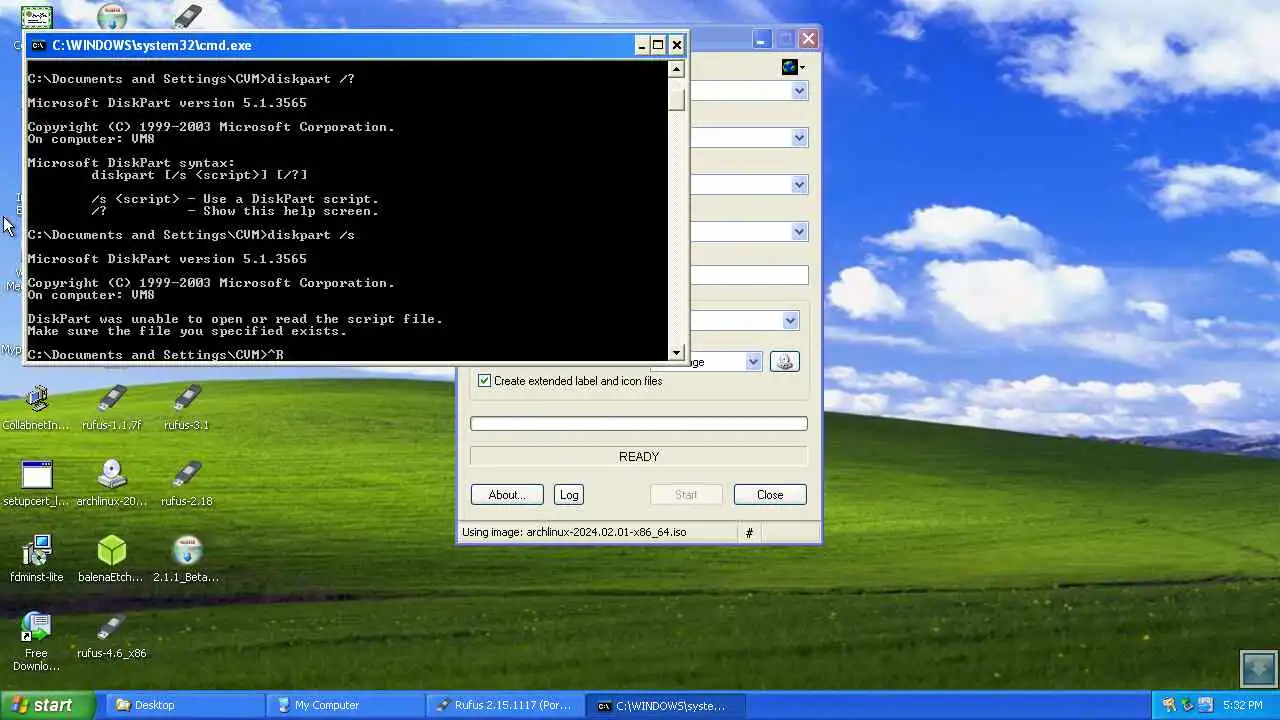The width and height of the screenshot is (1280, 720).
Task: Click the READY status text in Rufus
Action: pyautogui.click(x=639, y=456)
